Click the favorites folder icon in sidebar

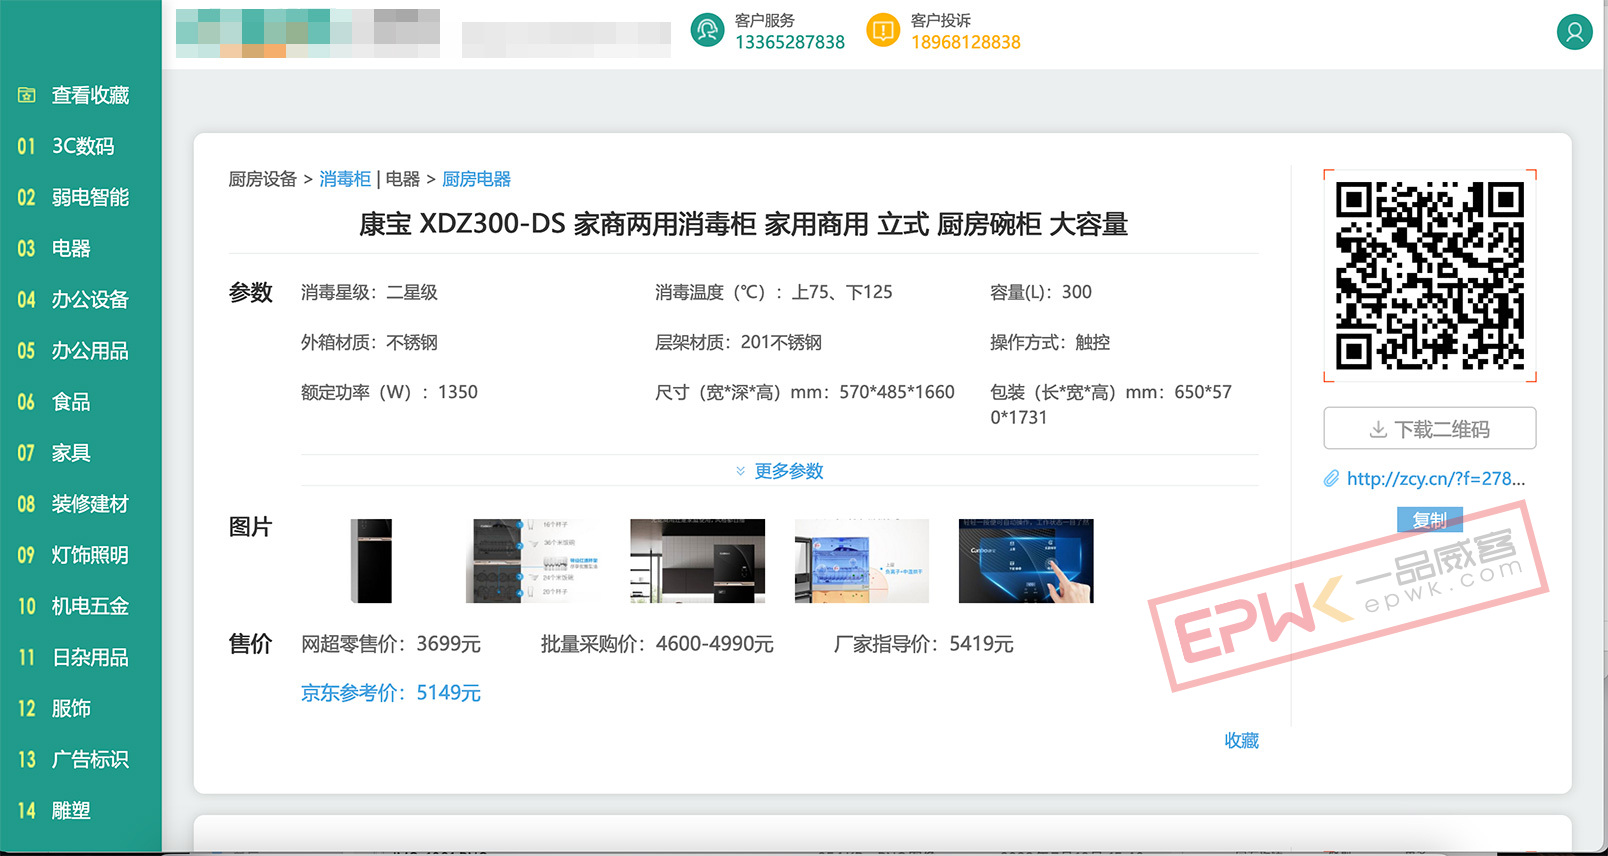coord(27,95)
